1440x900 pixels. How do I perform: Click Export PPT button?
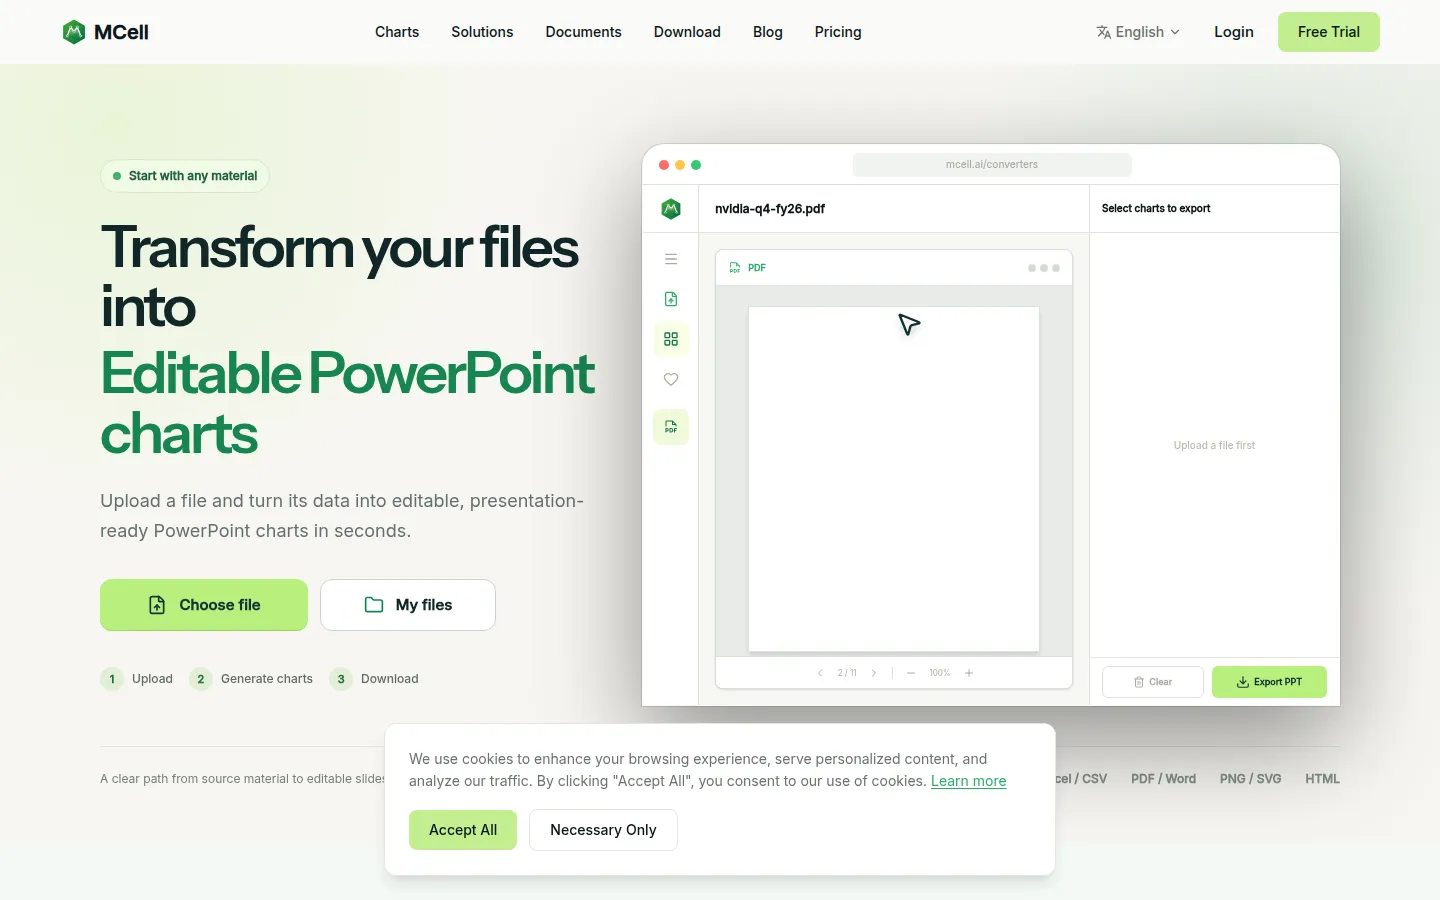pyautogui.click(x=1269, y=682)
